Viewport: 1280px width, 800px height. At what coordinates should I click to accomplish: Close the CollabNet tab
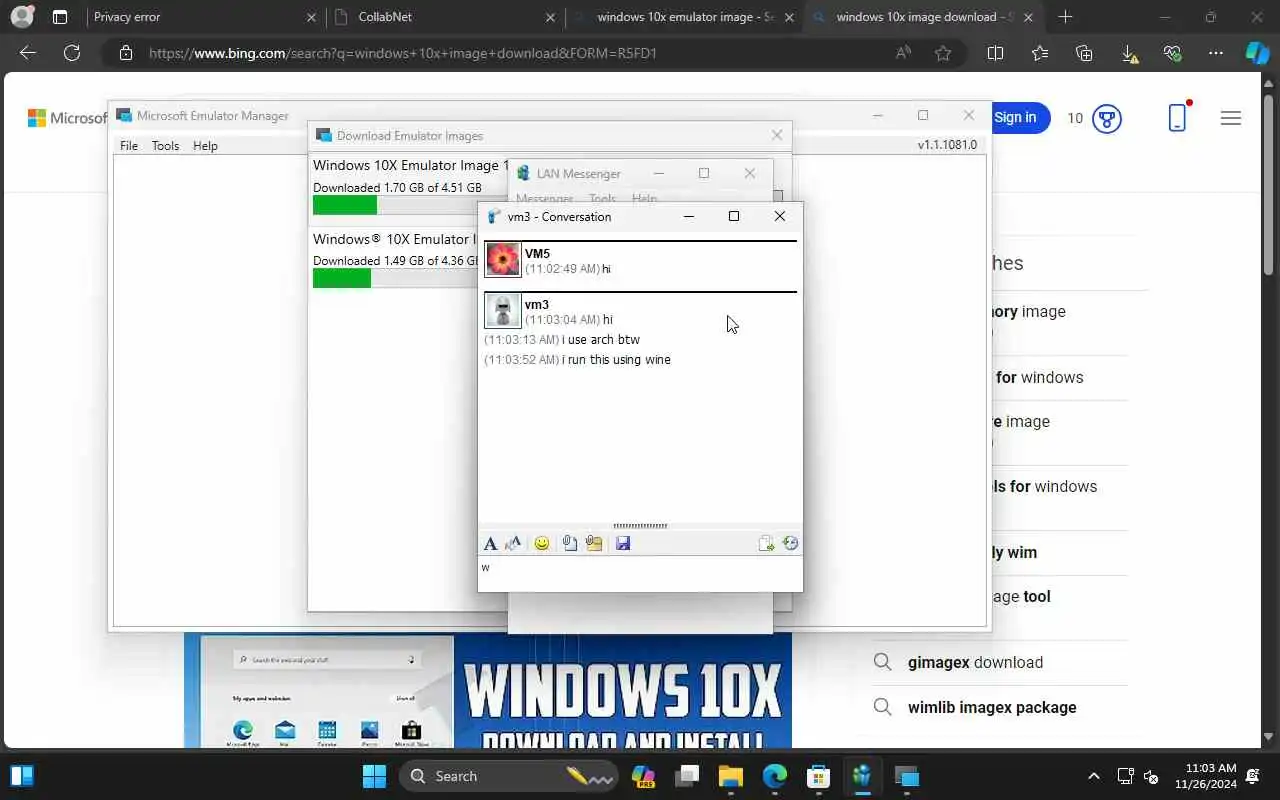(x=551, y=17)
